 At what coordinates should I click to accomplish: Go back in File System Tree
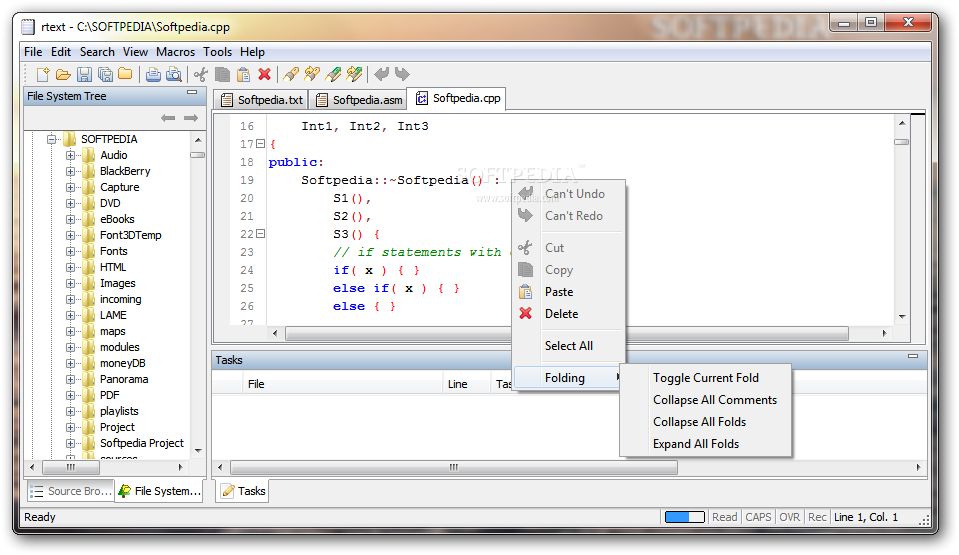168,117
